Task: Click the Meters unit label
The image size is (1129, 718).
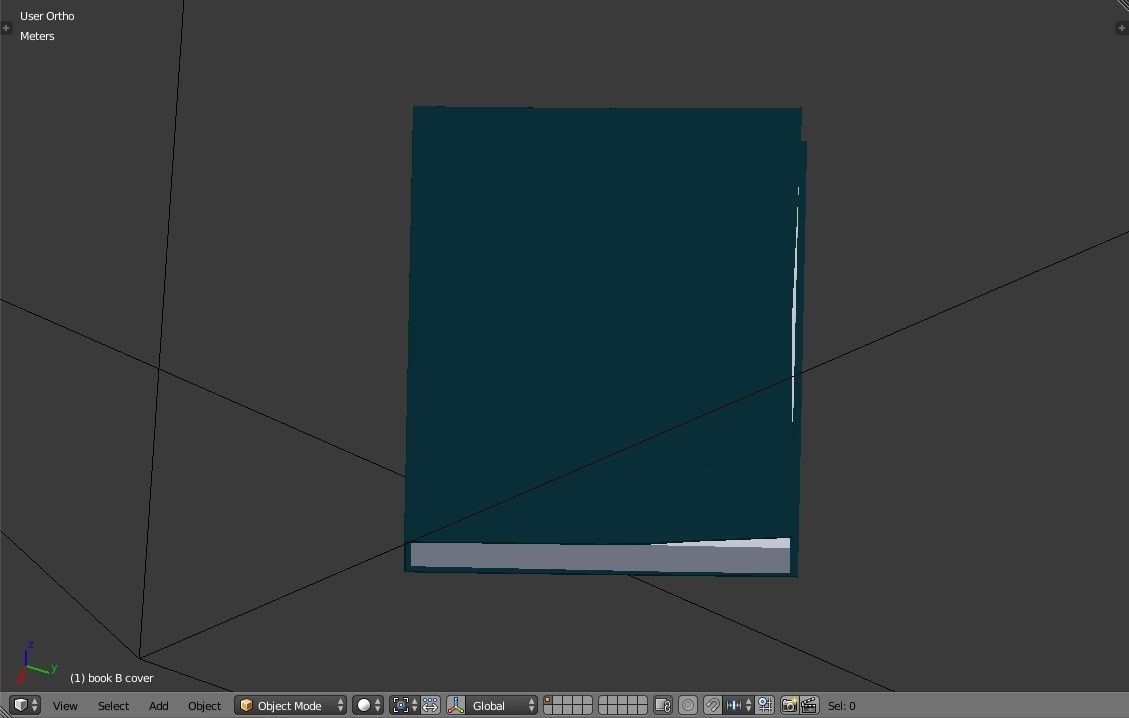Action: (x=37, y=36)
